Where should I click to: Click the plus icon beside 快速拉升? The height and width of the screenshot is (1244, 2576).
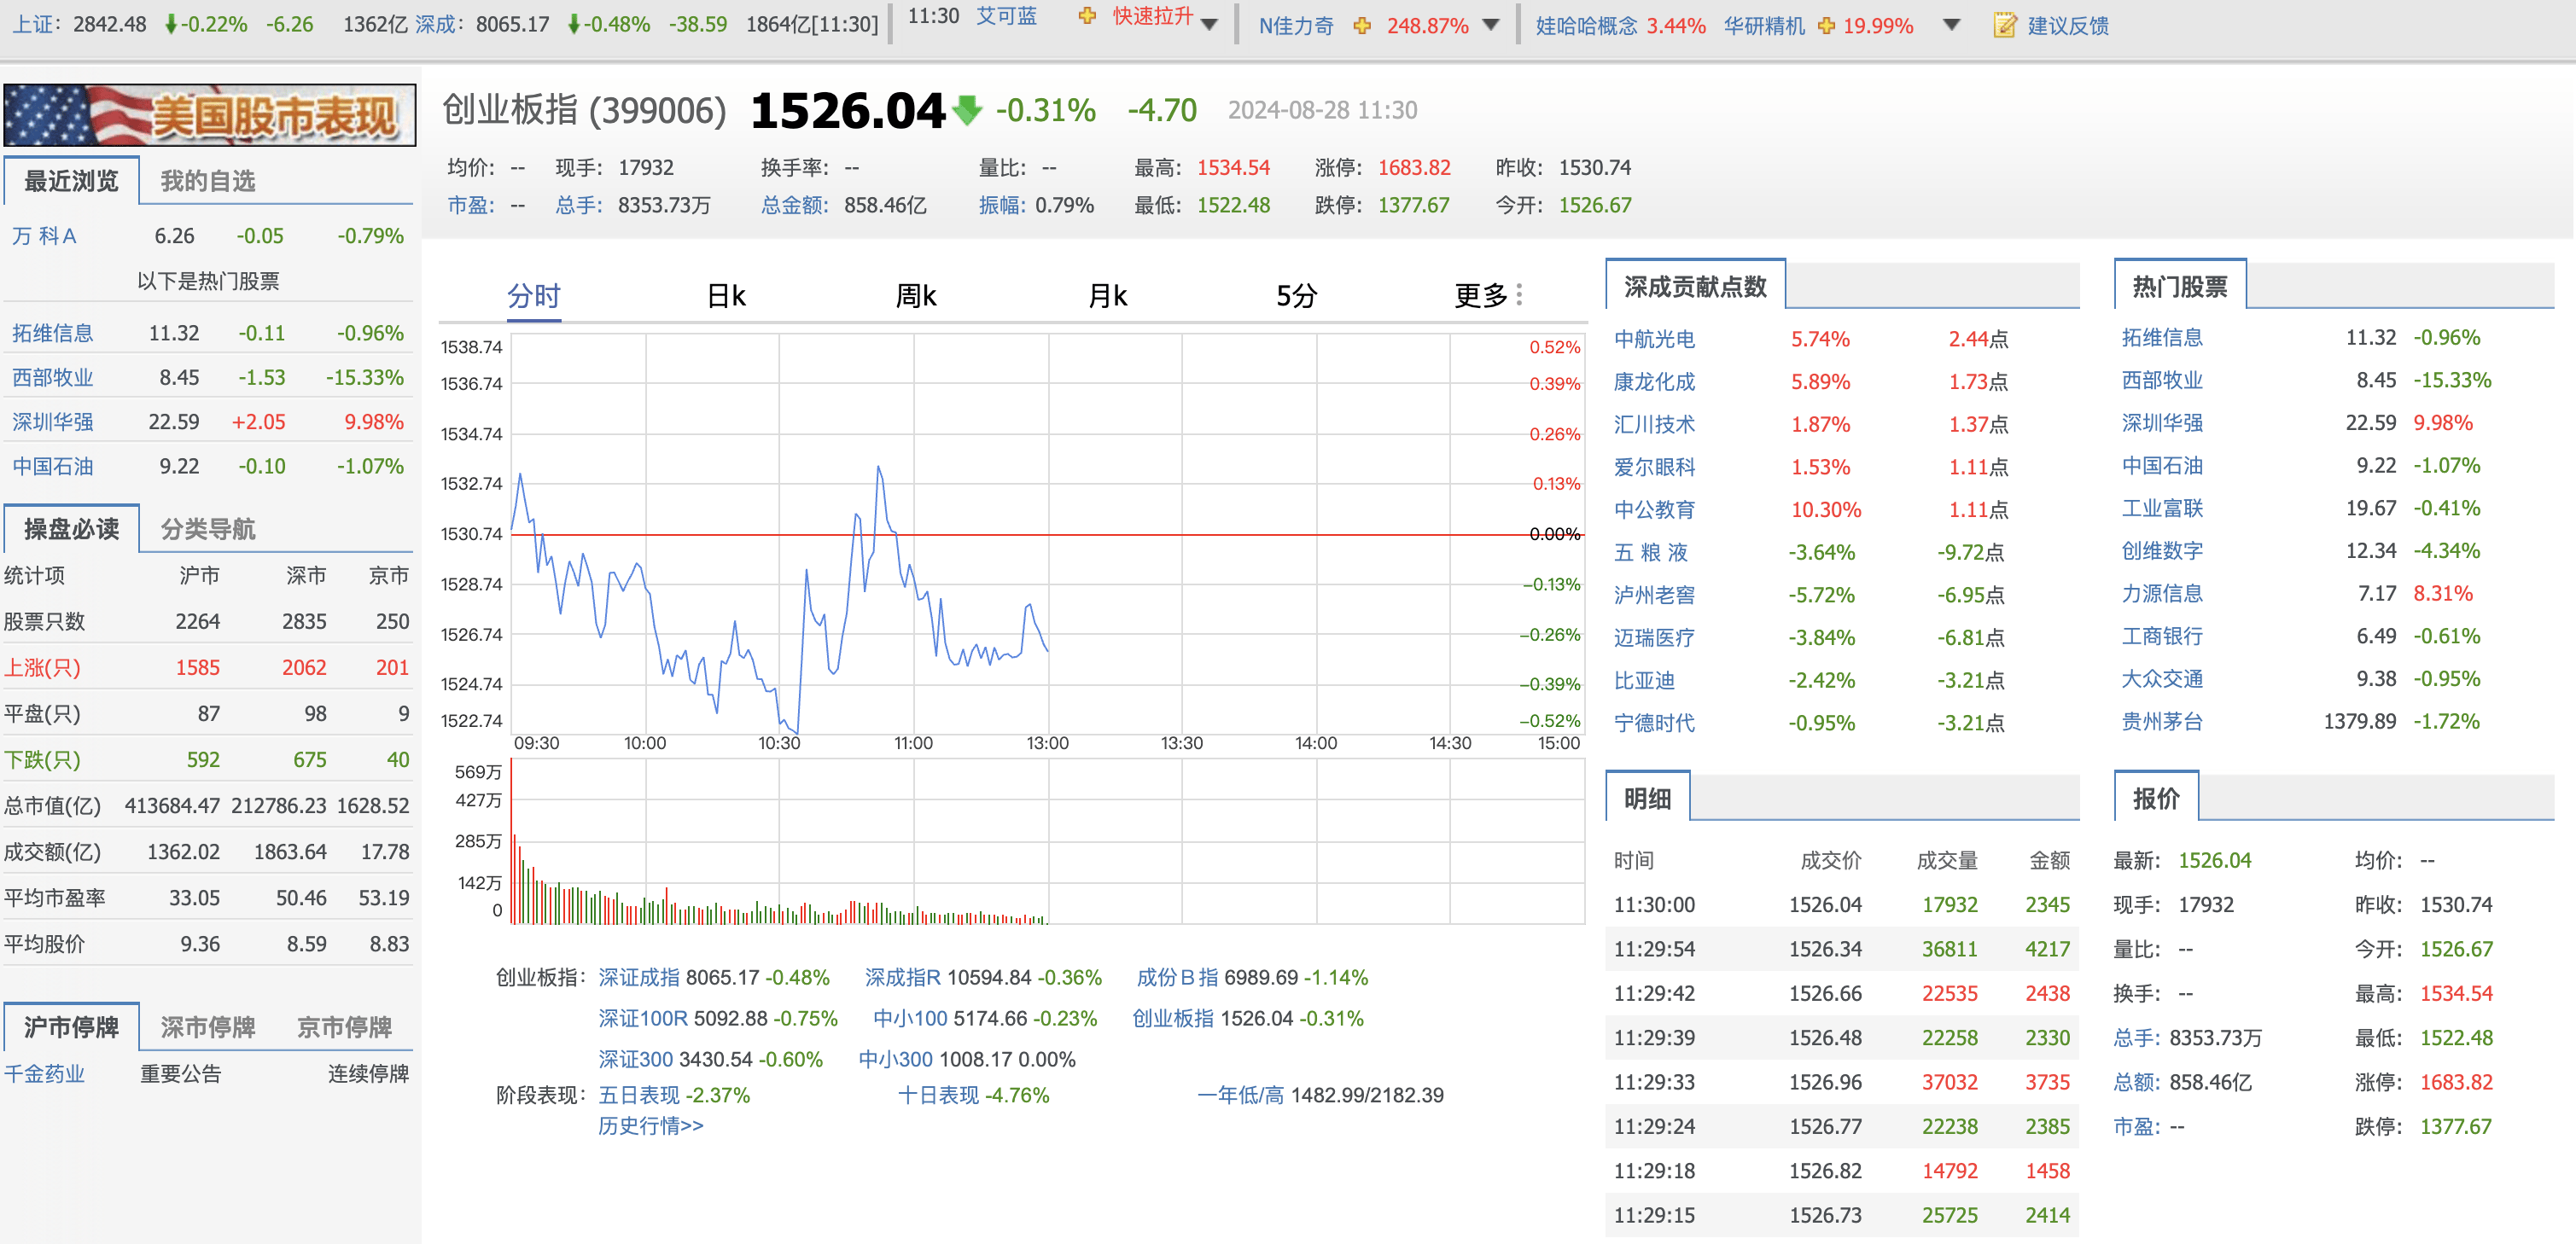point(1087,16)
